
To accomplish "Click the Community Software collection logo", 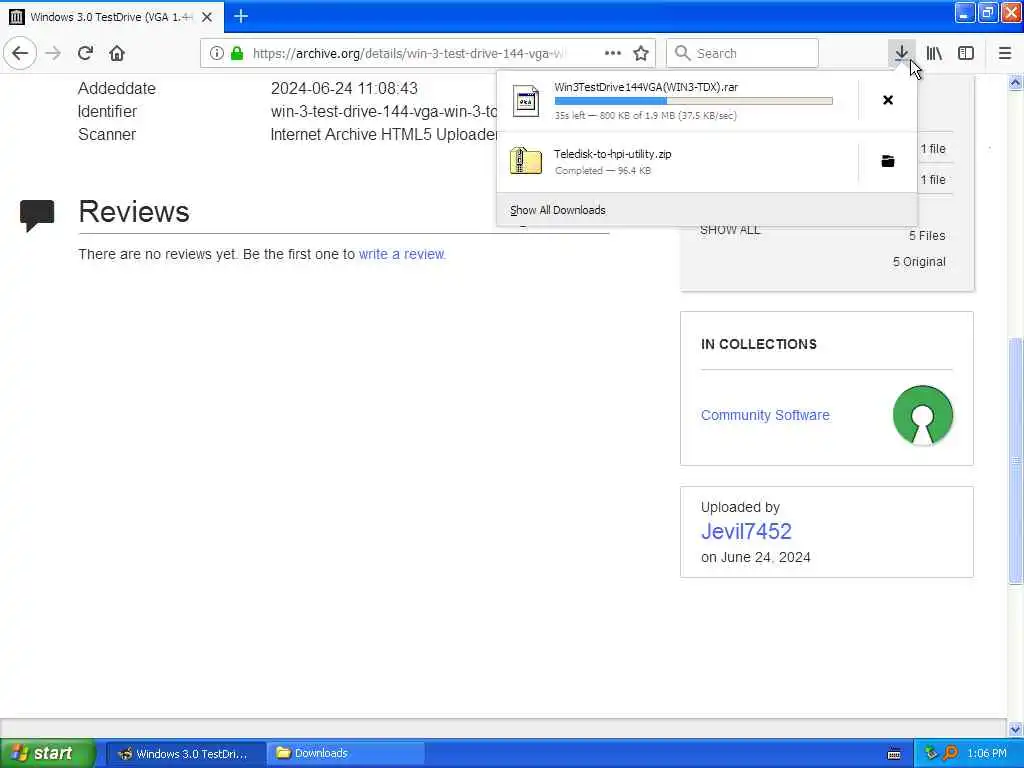I will click(923, 415).
